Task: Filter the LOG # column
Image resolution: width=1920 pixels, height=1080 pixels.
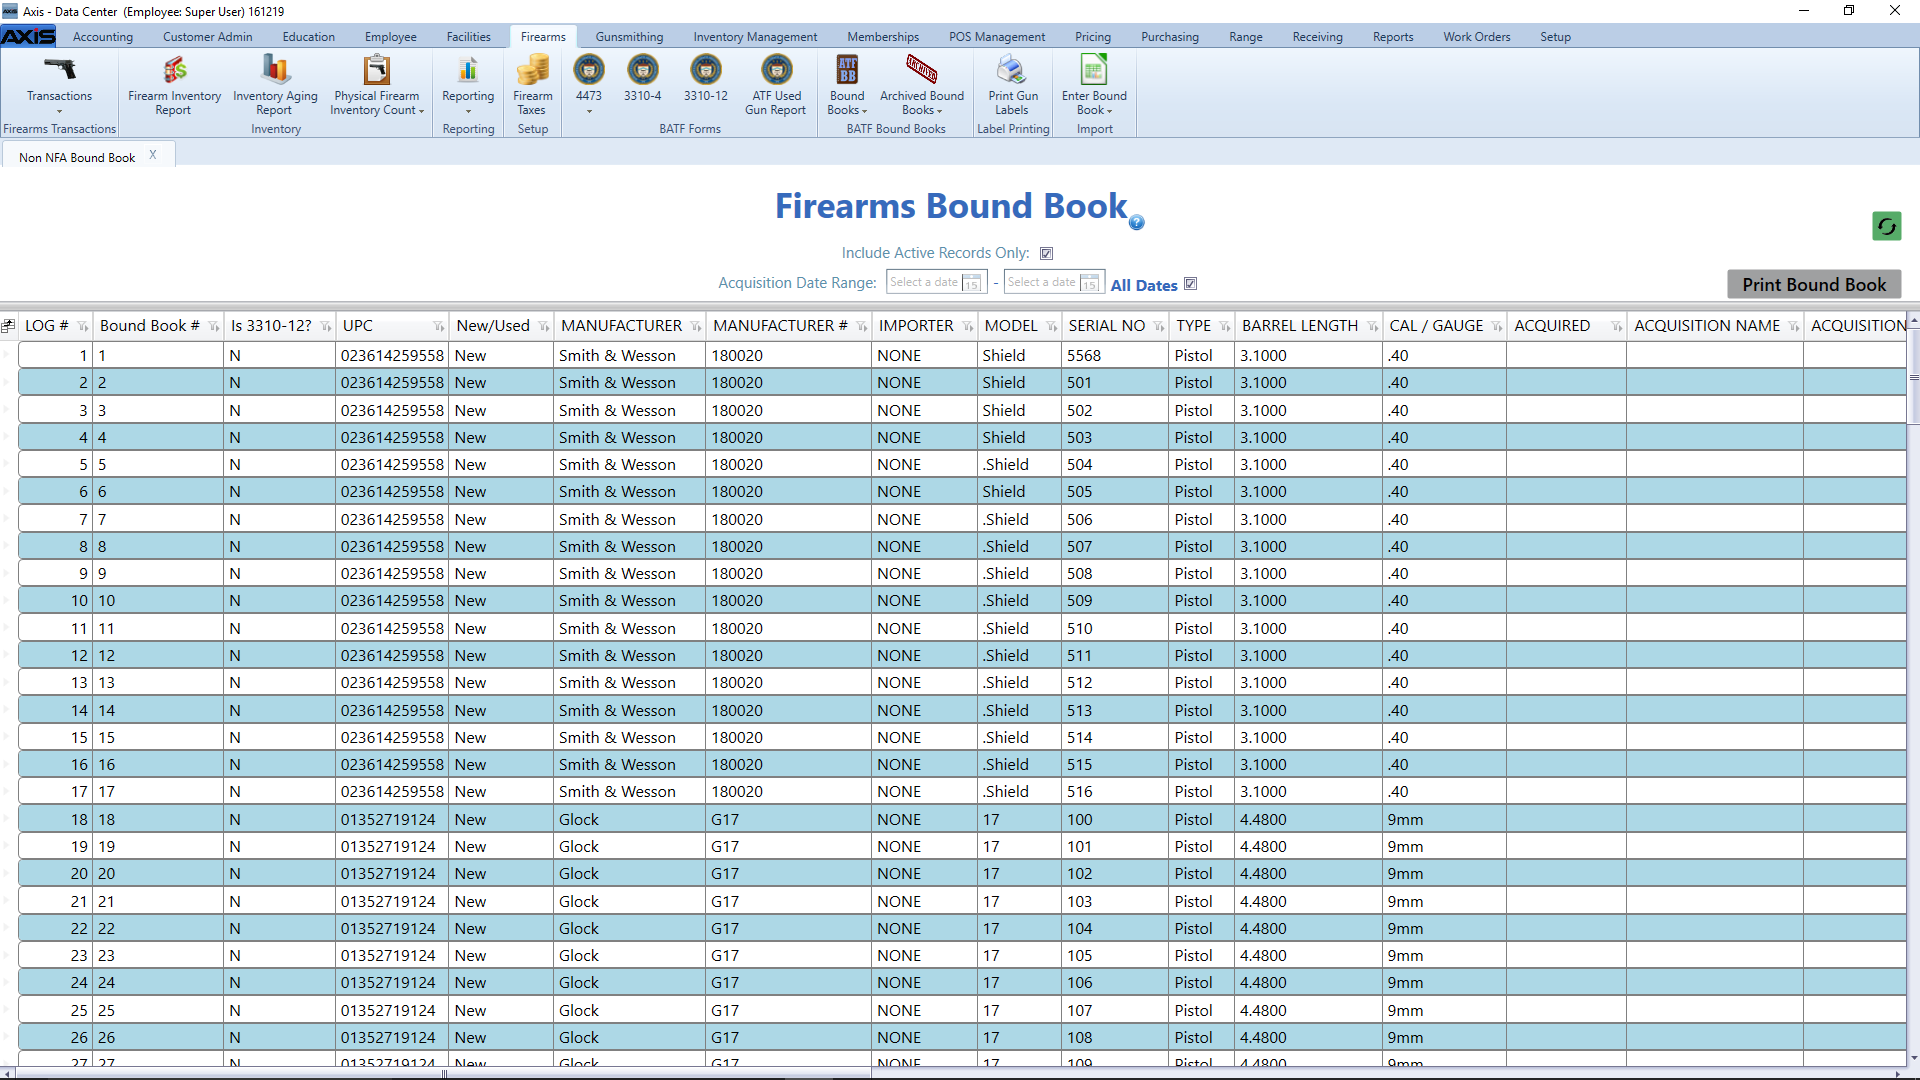Action: pyautogui.click(x=83, y=327)
